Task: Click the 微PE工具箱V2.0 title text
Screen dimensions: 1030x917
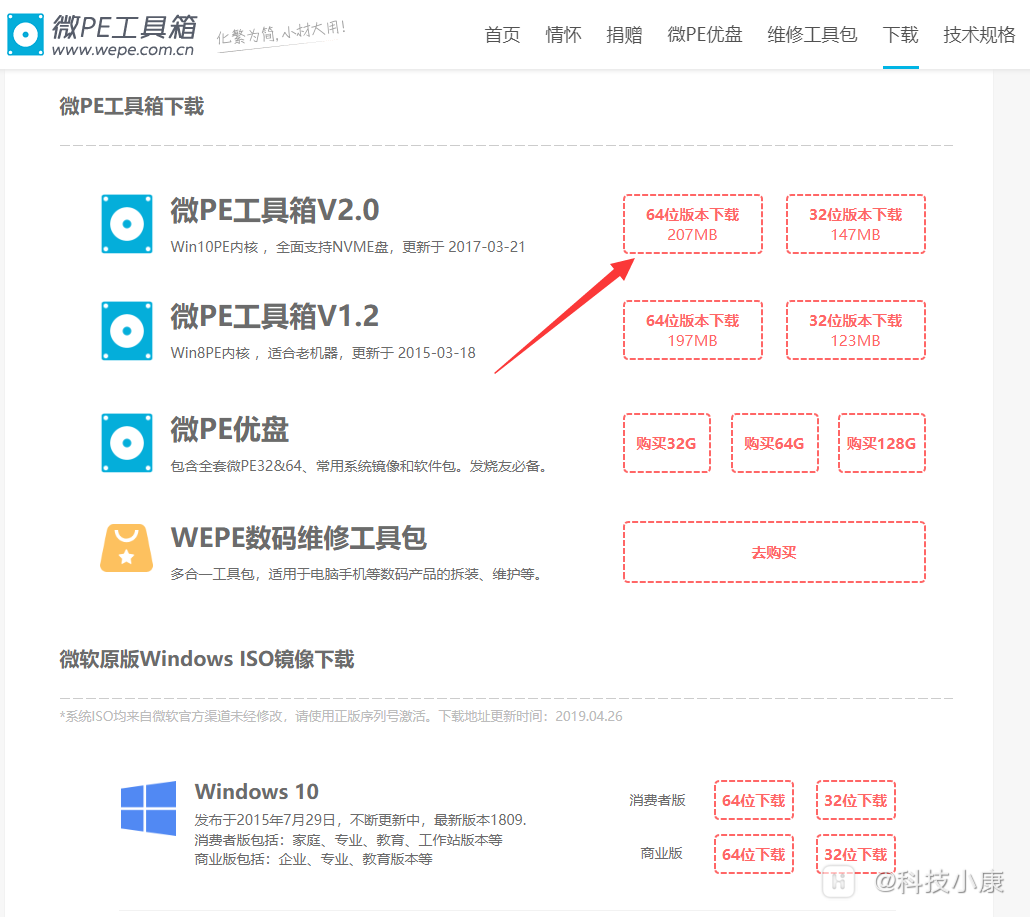Action: pos(275,211)
